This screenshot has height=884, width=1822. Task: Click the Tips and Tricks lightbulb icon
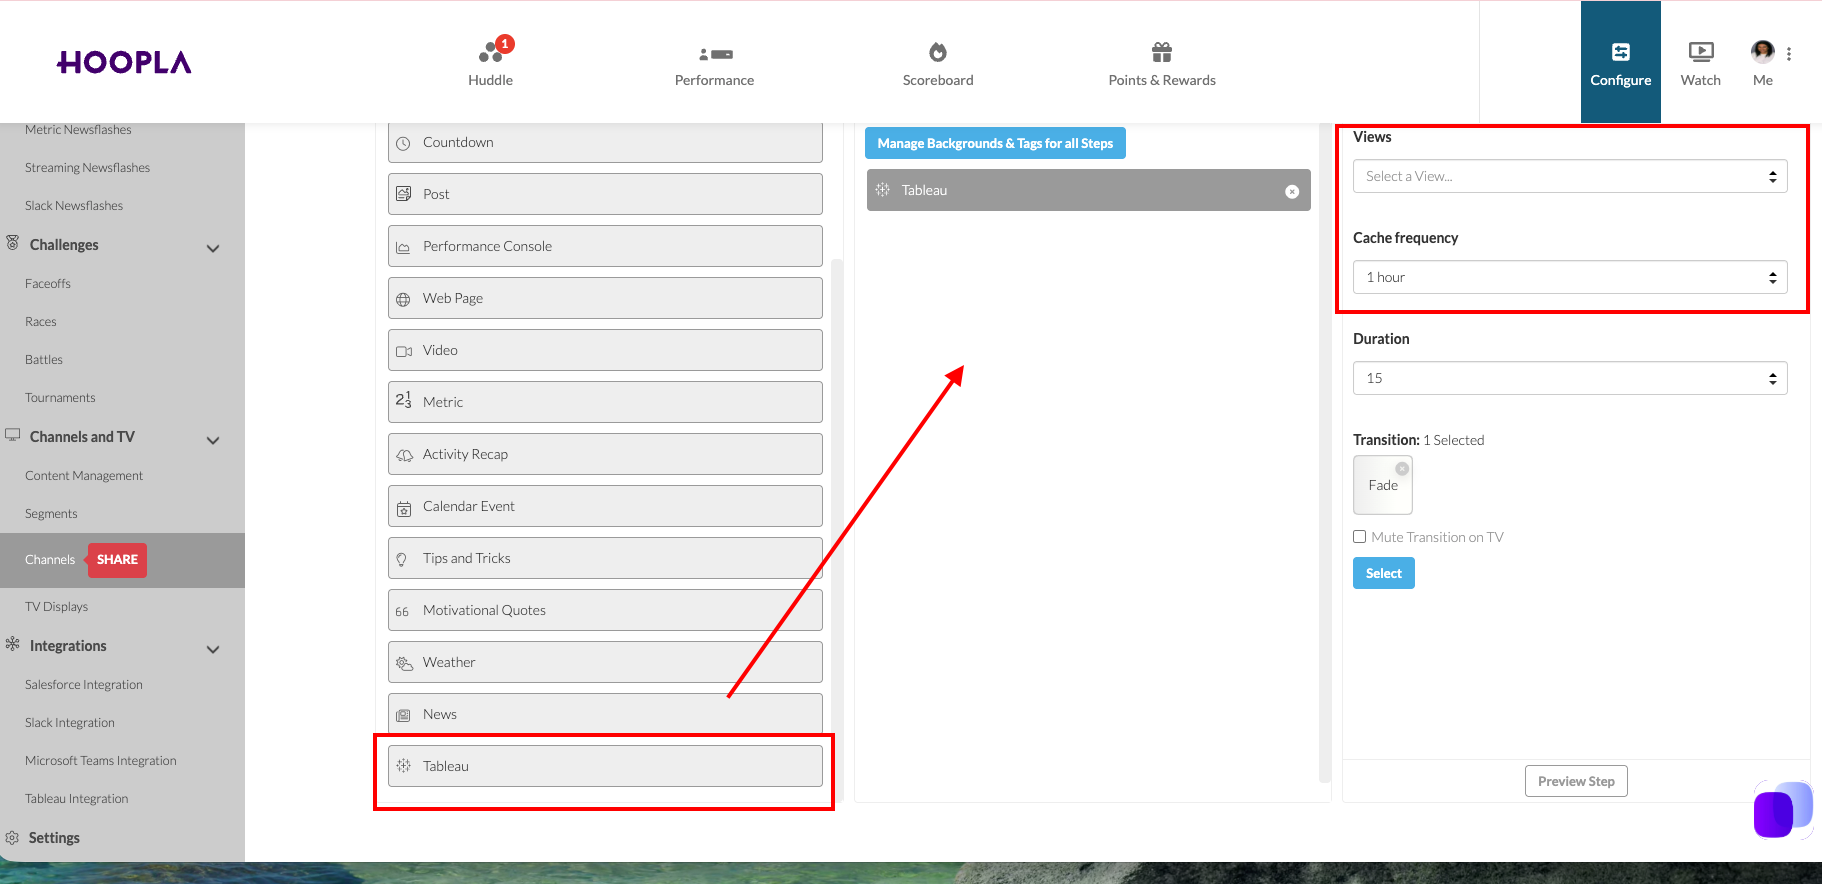(x=402, y=560)
